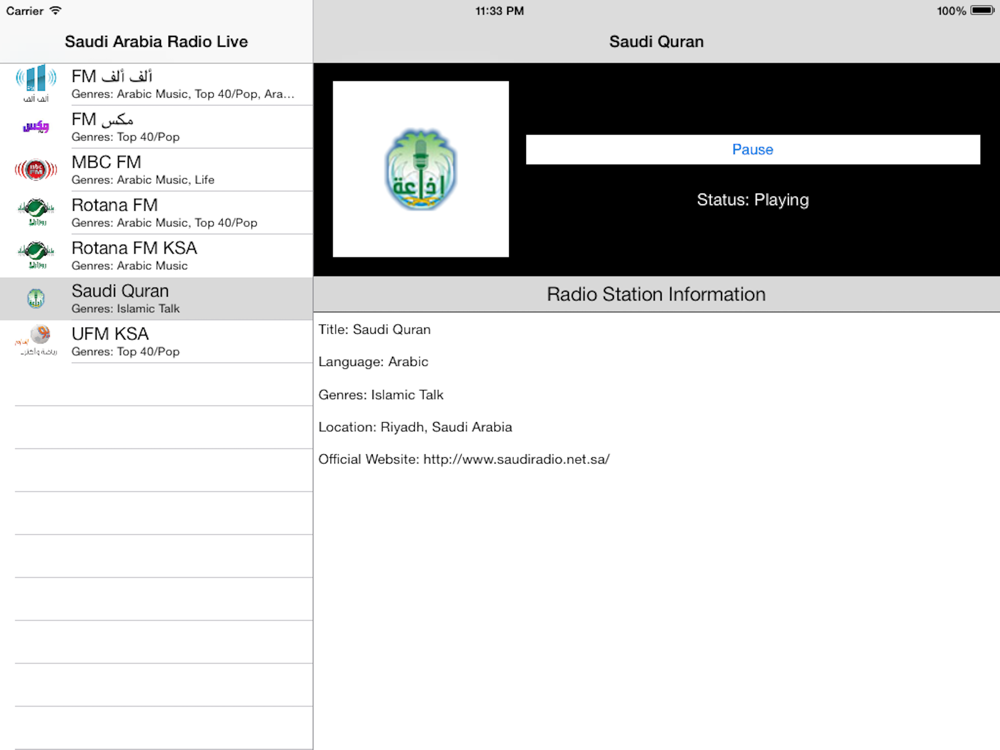Click the Rotana FM KSA station logo
This screenshot has width=1000, height=750.
pos(36,255)
